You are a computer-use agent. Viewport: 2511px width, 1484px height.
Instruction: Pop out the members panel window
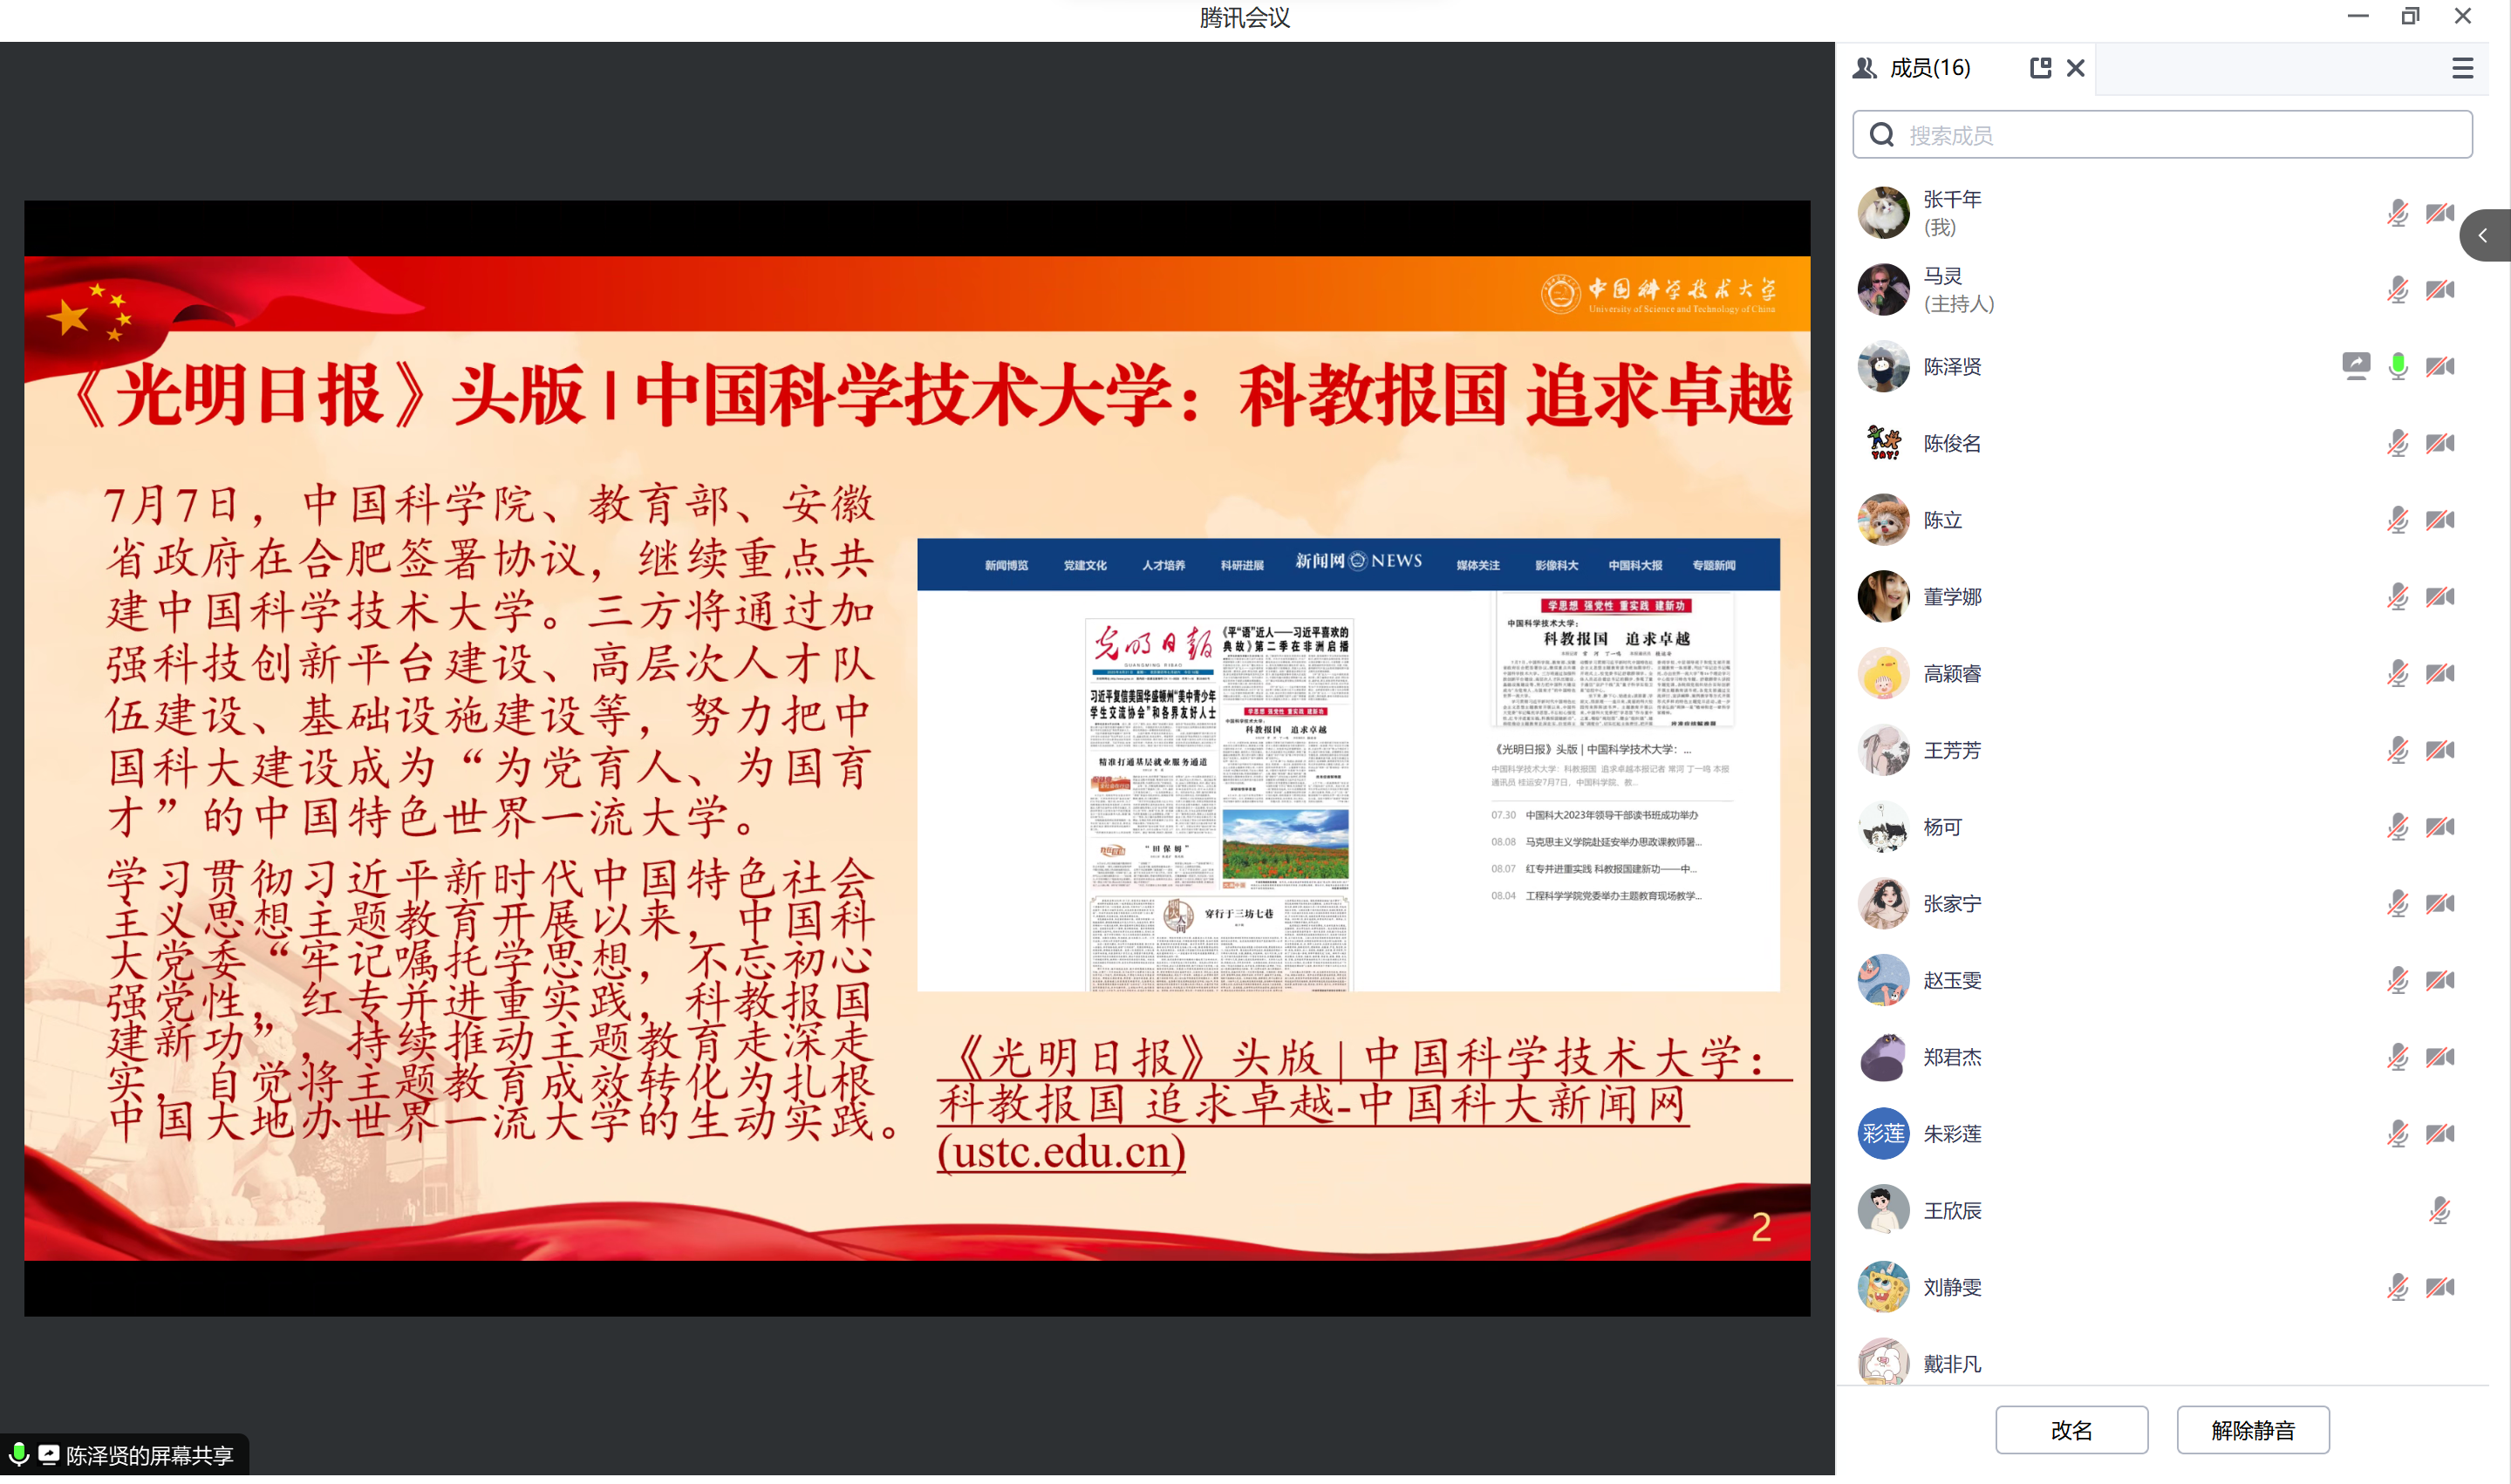(x=2040, y=68)
